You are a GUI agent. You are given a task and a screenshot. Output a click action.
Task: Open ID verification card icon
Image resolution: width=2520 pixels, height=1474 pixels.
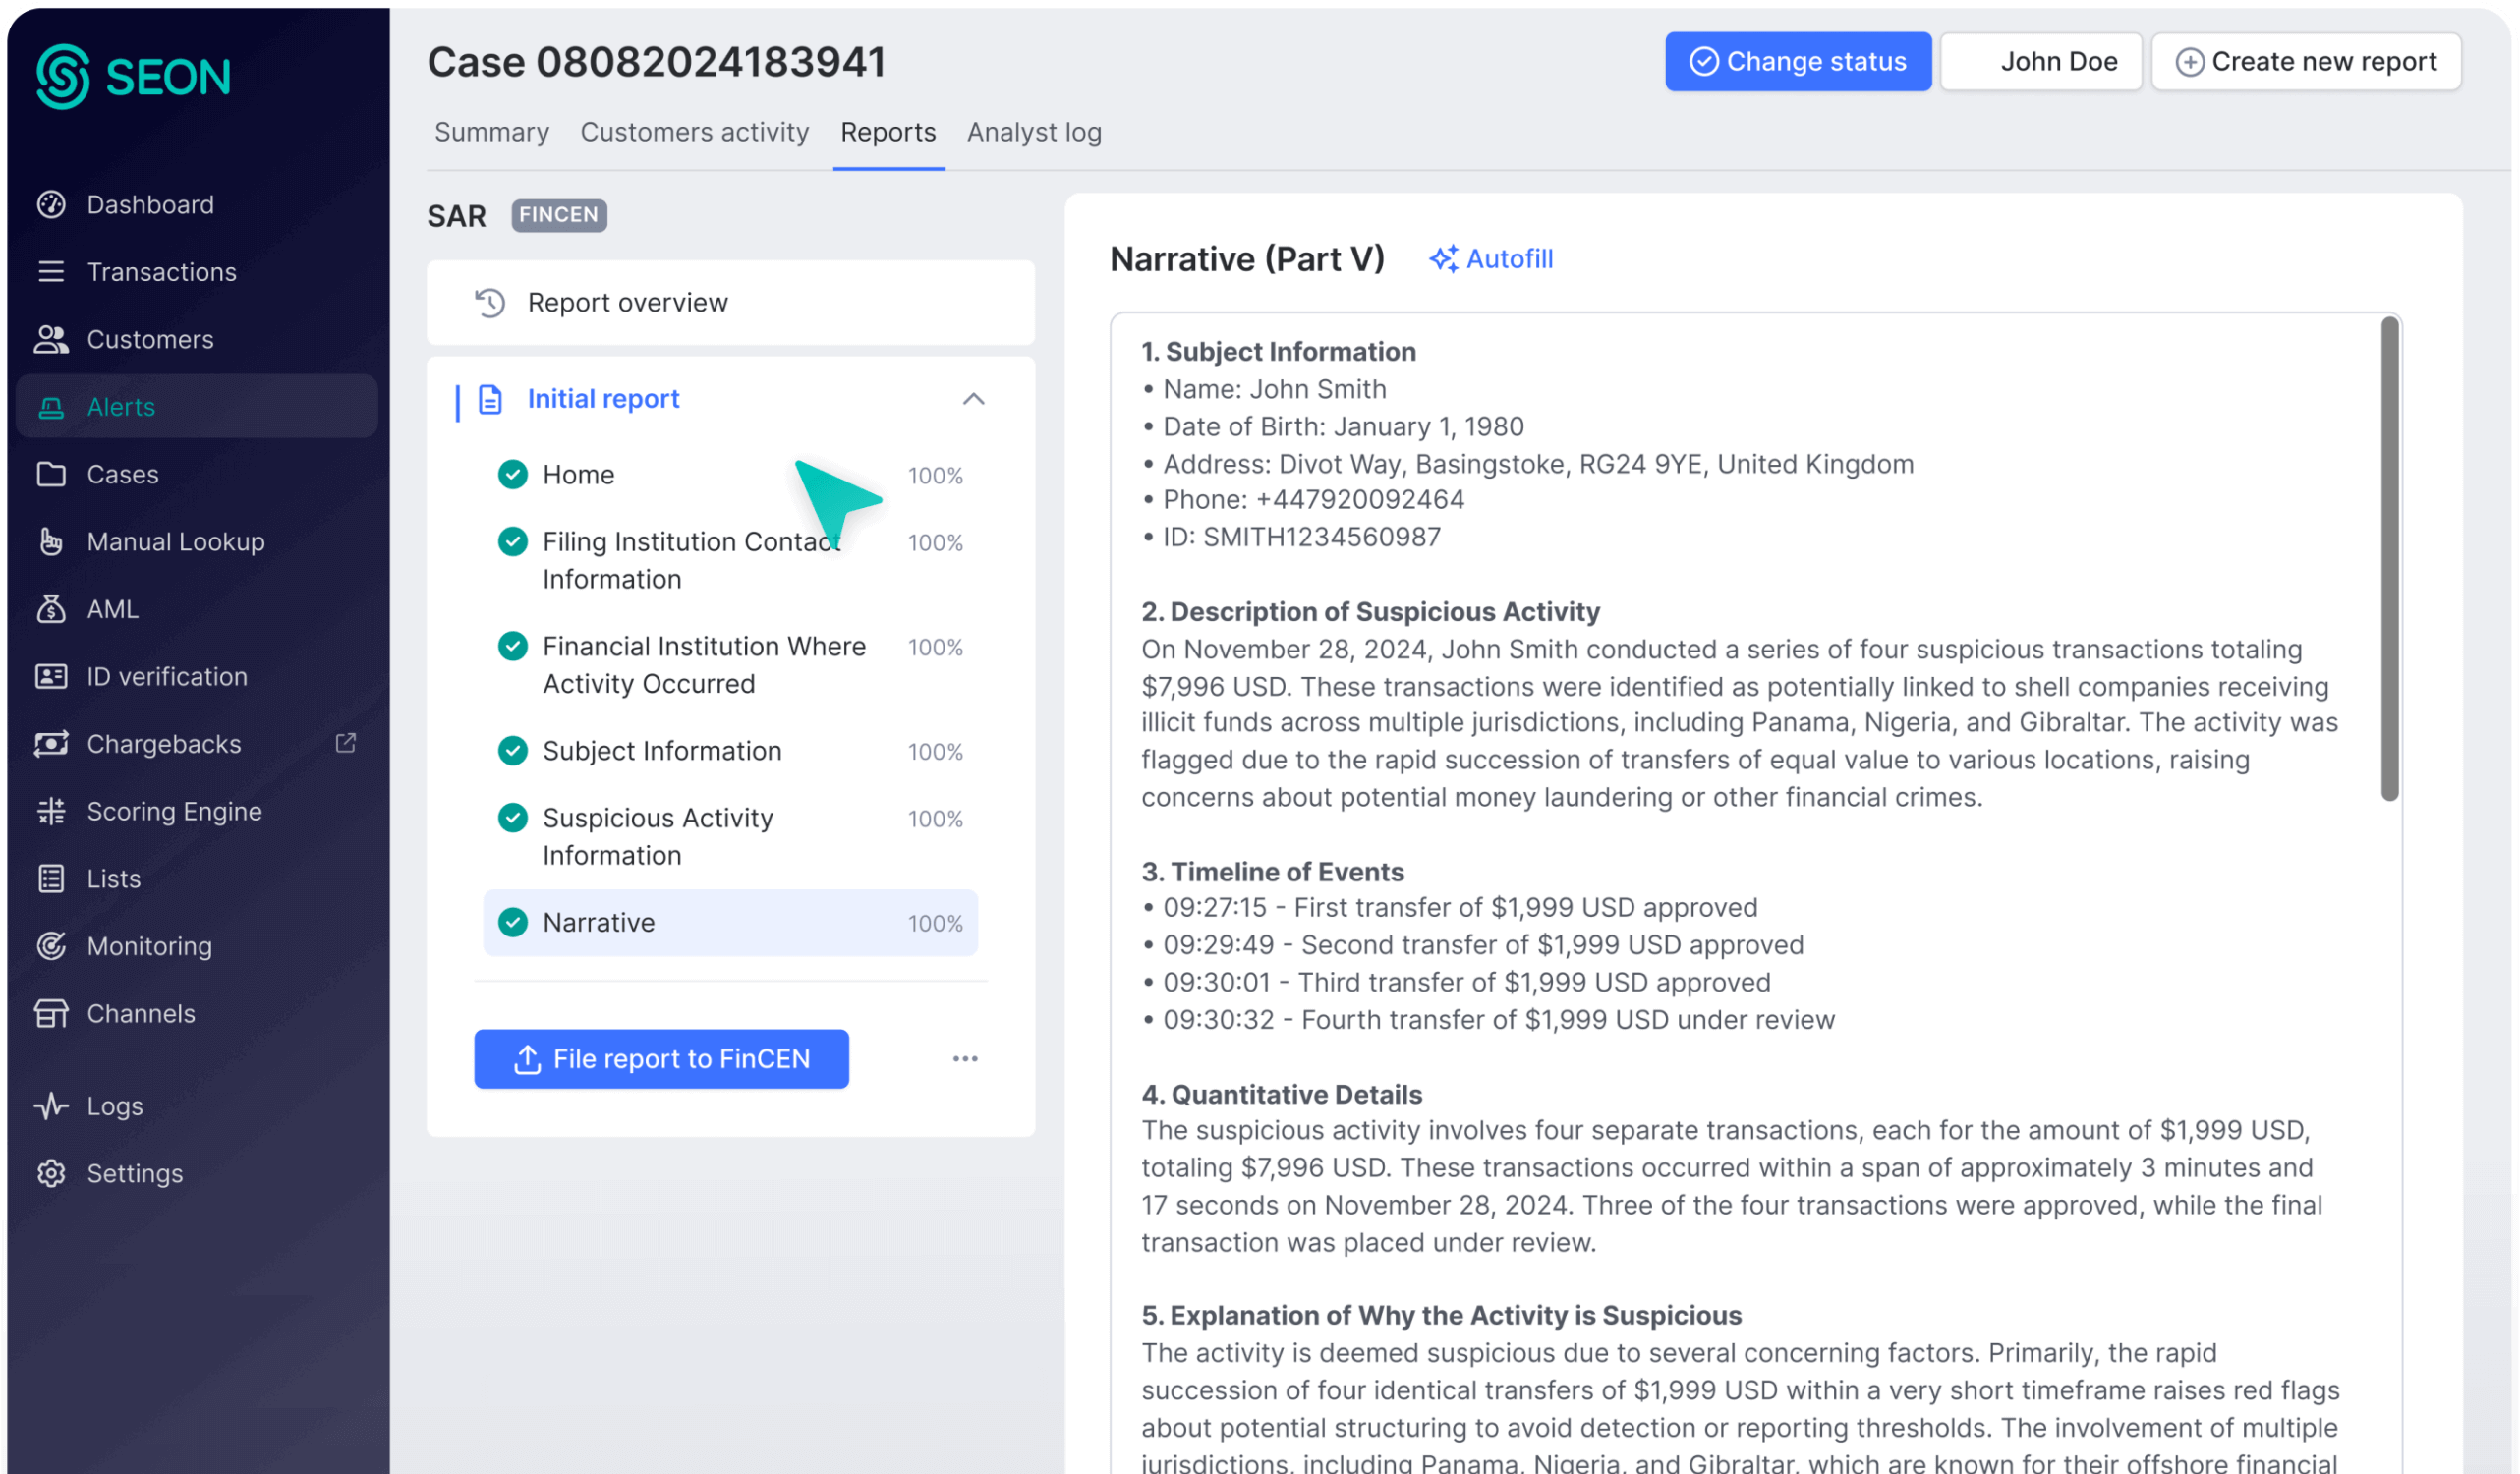pyautogui.click(x=51, y=676)
